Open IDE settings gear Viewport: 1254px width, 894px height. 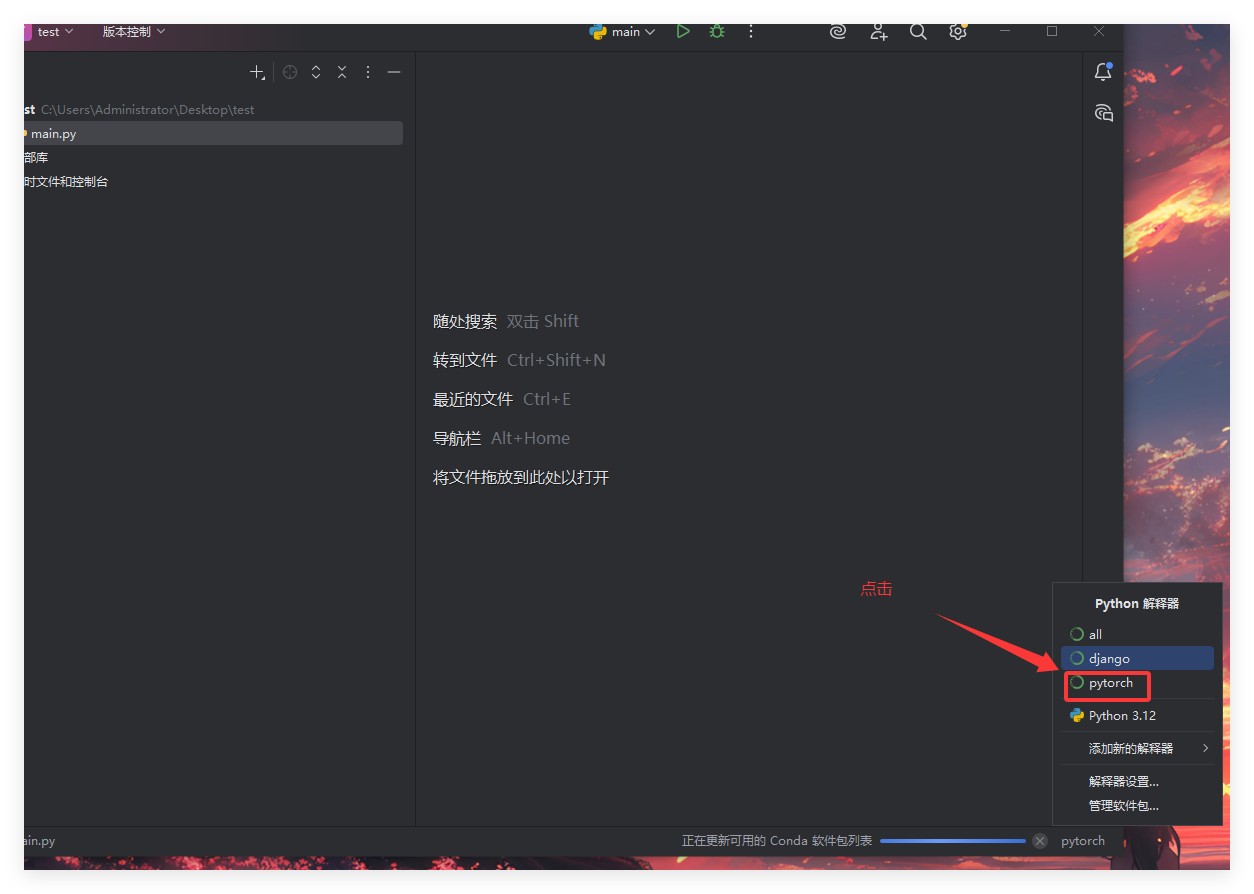[958, 32]
